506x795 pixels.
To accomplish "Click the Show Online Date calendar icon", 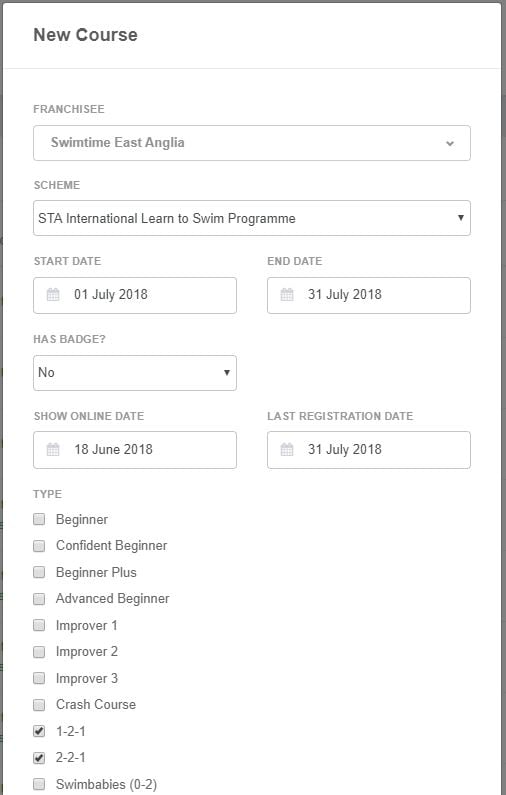I will pyautogui.click(x=53, y=449).
